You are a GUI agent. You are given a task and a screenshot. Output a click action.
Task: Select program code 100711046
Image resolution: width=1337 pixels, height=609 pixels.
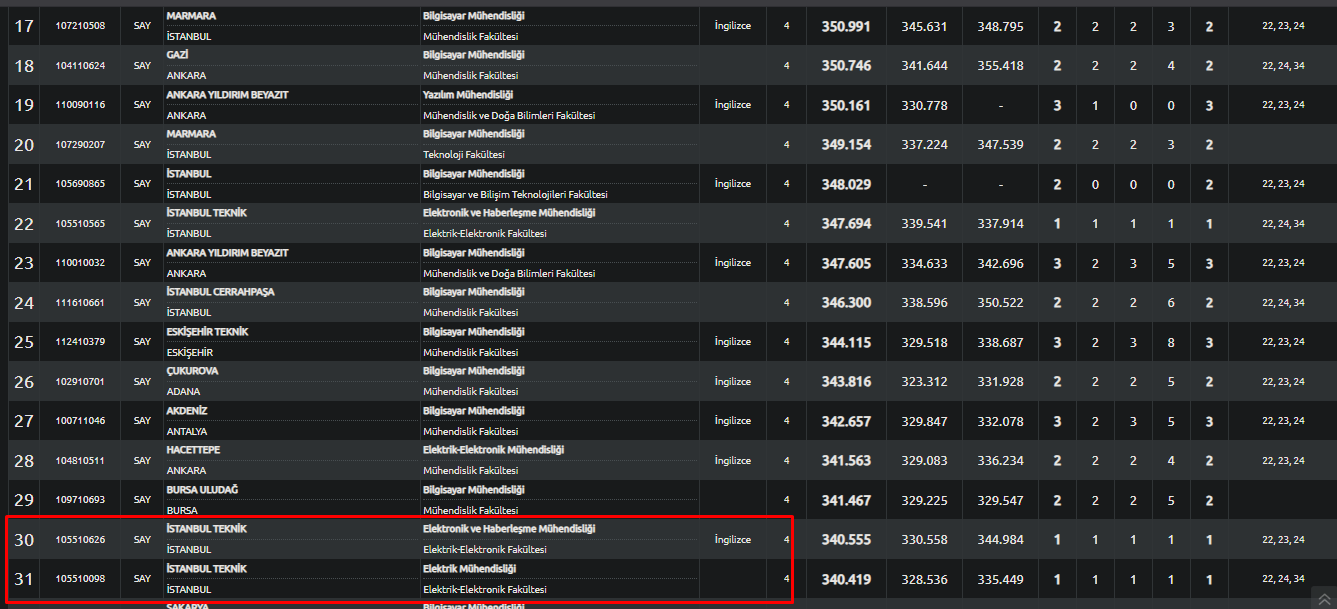pos(81,421)
